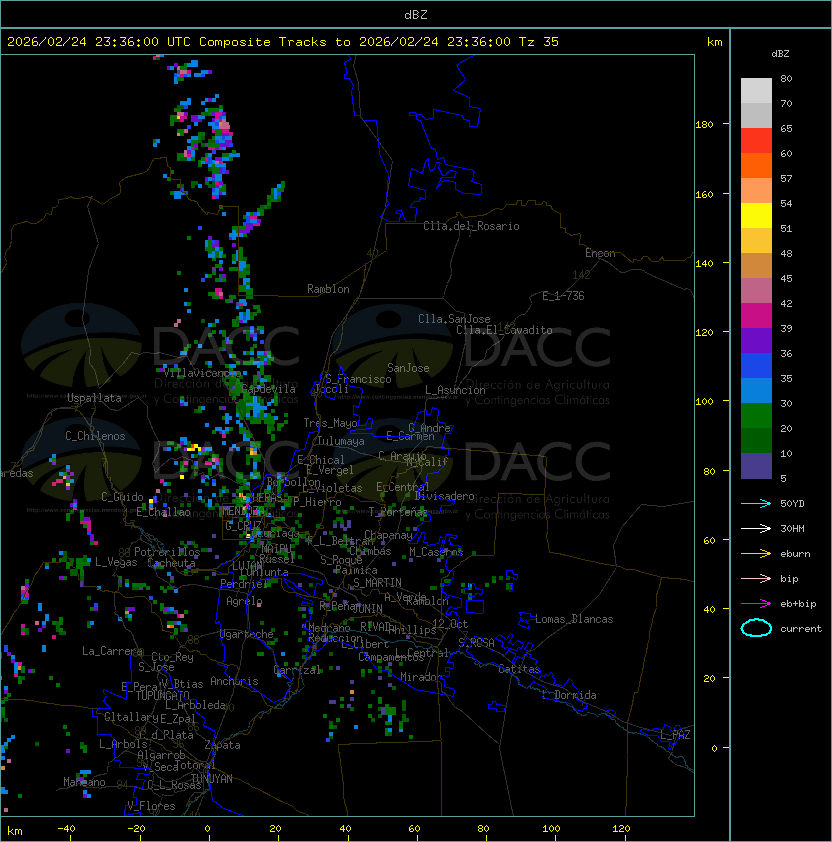
Task: Click the 'Composite Tracks' header text
Action: (x=263, y=42)
